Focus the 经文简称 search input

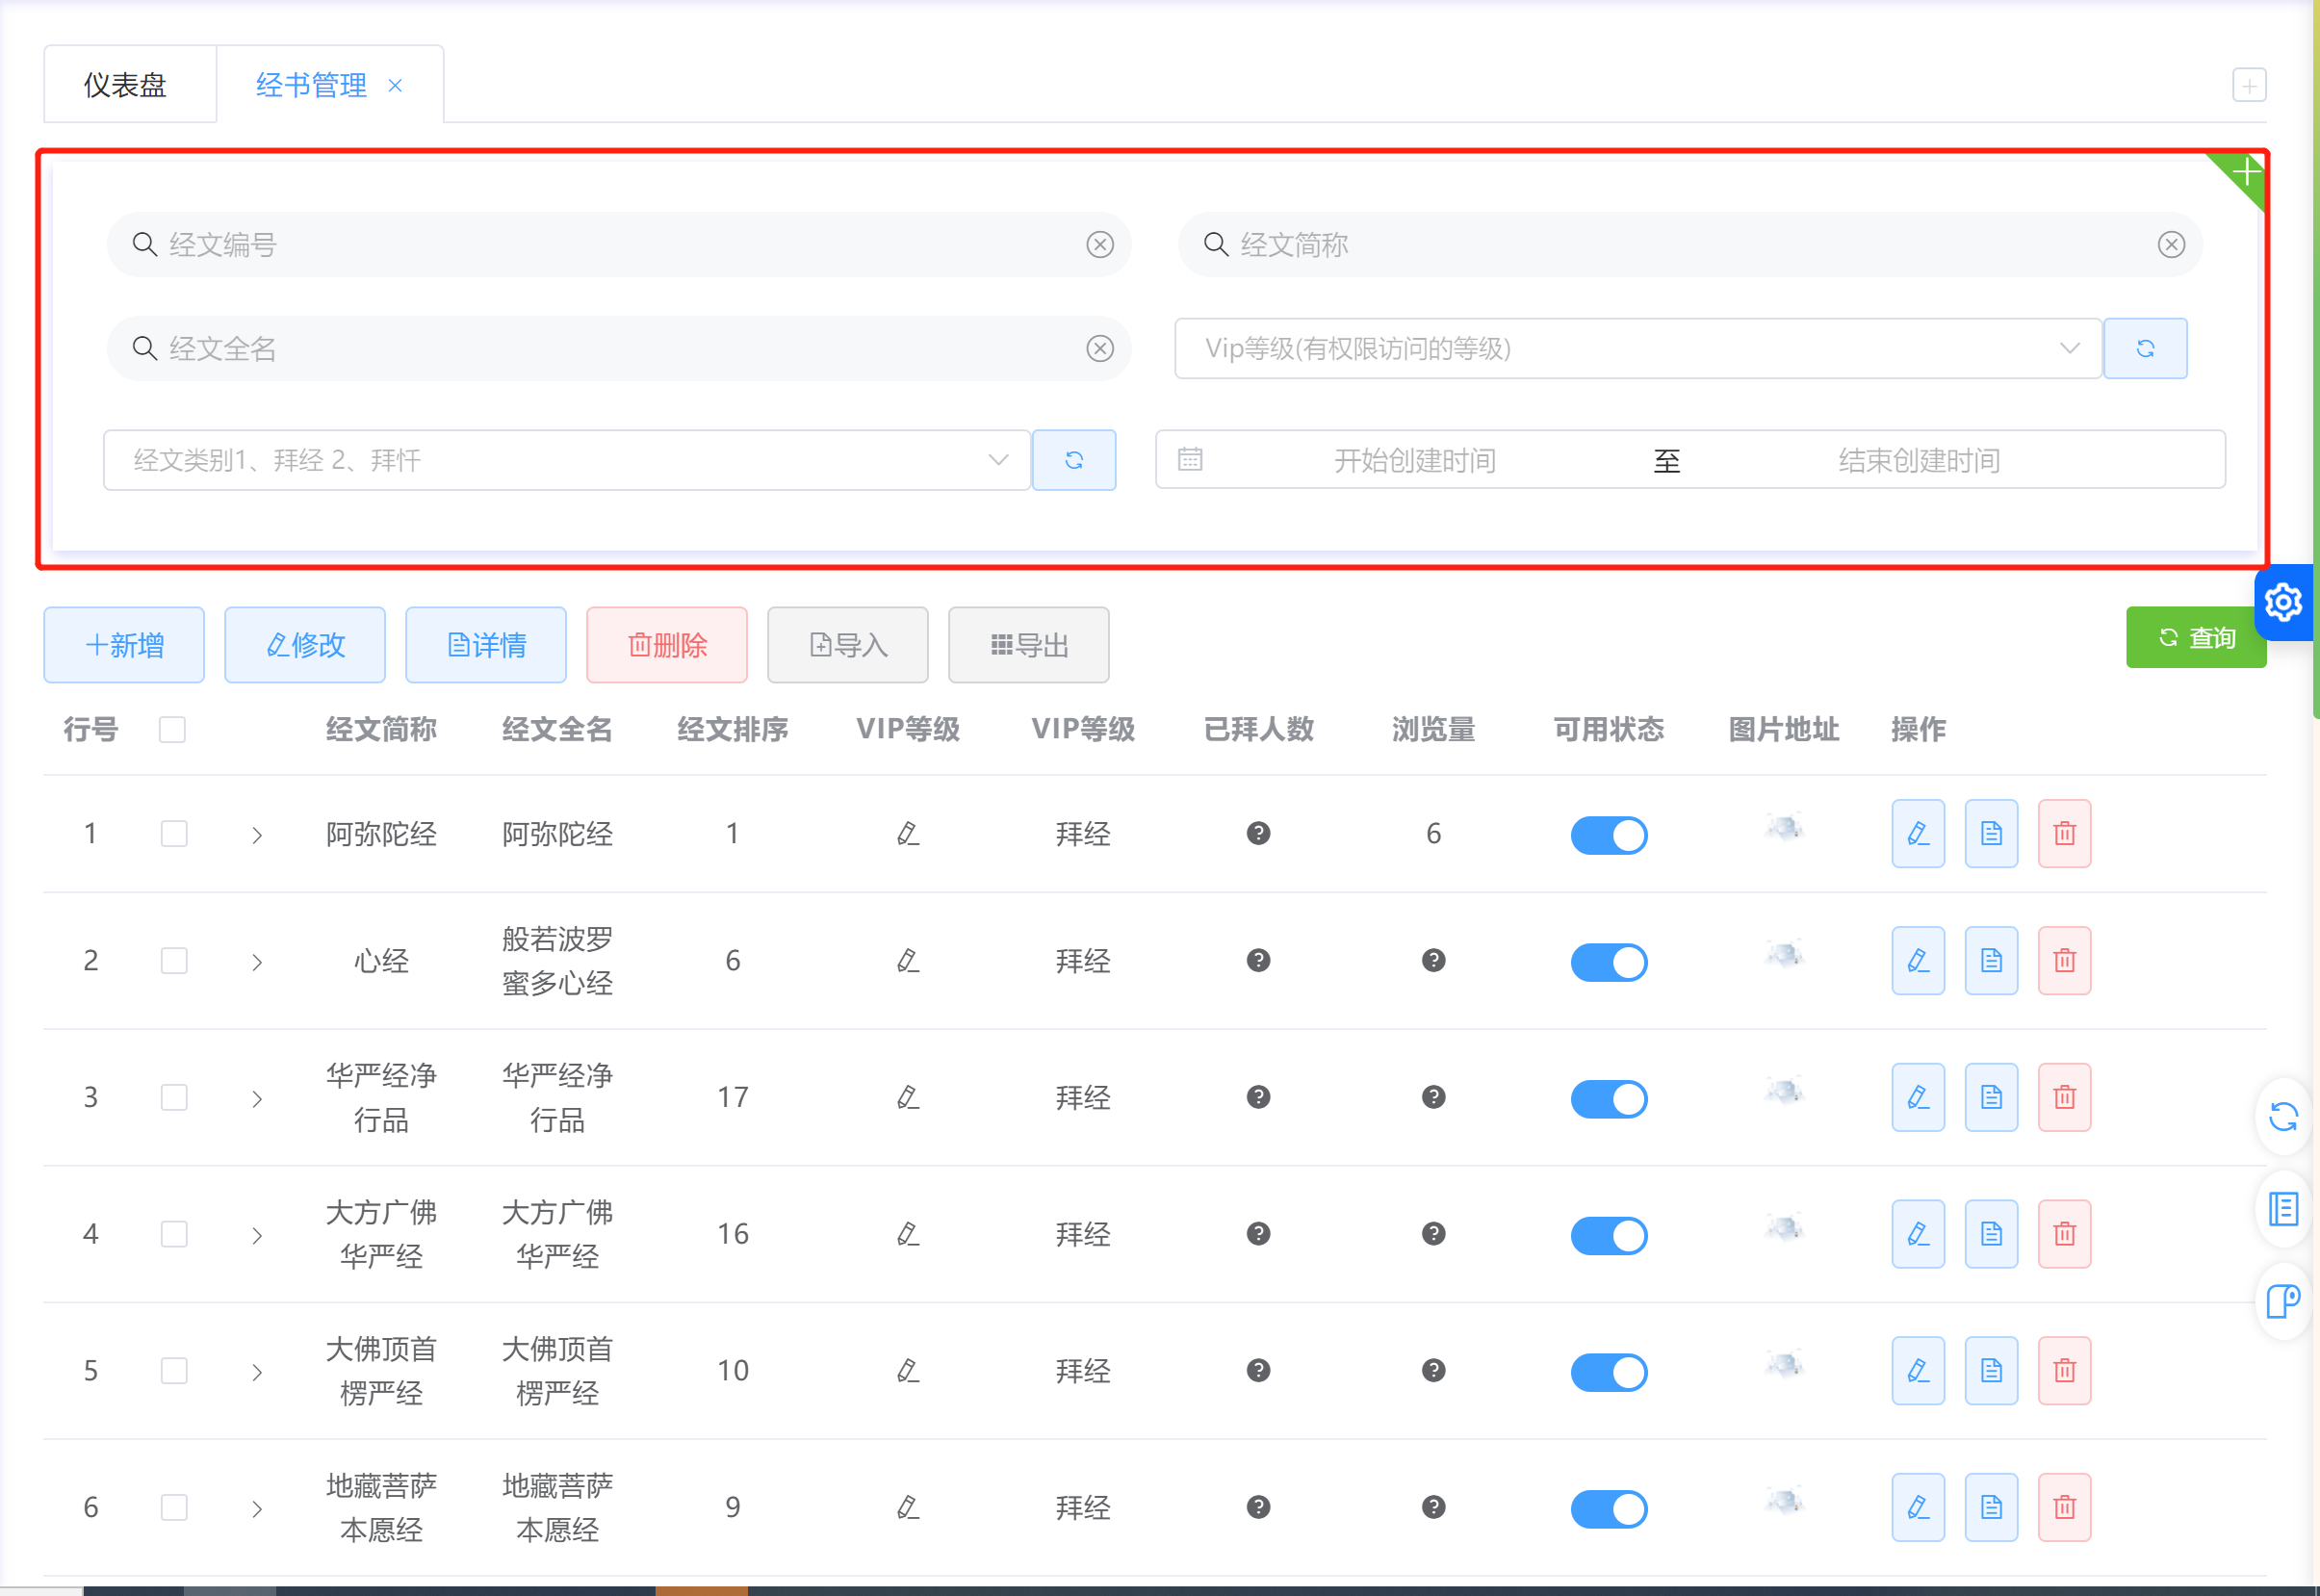coord(1690,244)
